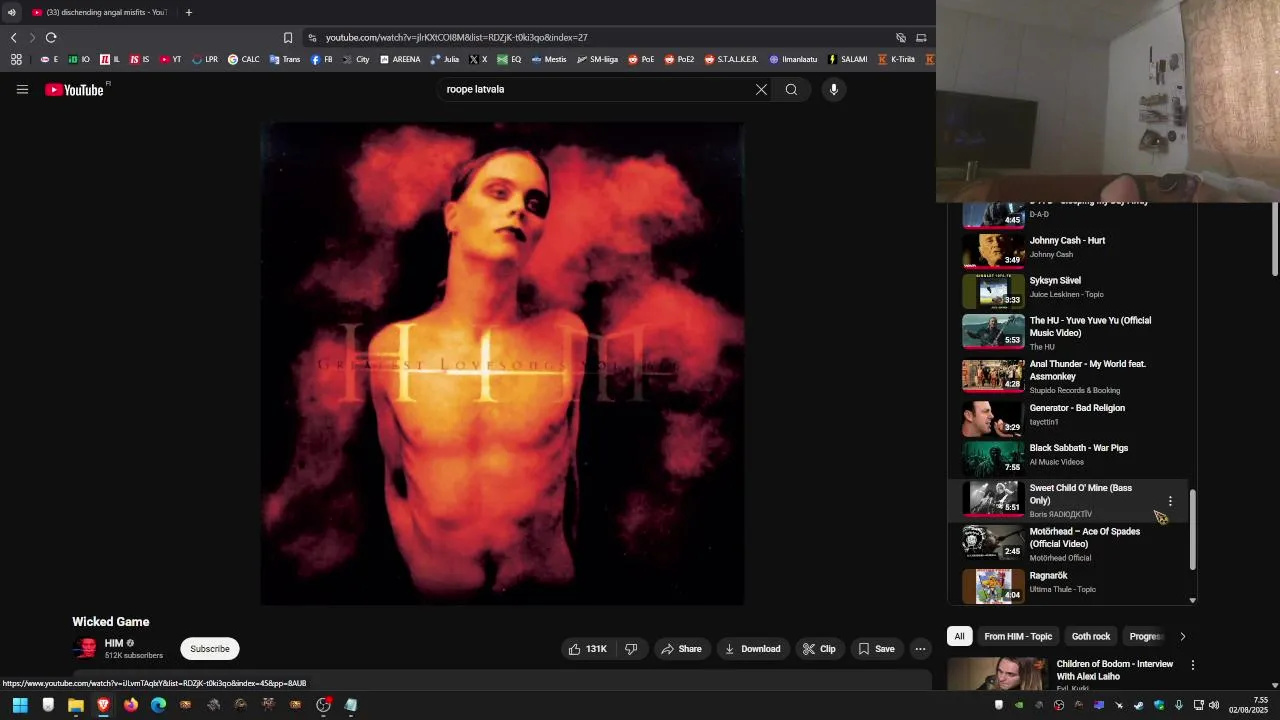
Task: Click the browser address bar URL
Action: click(456, 38)
